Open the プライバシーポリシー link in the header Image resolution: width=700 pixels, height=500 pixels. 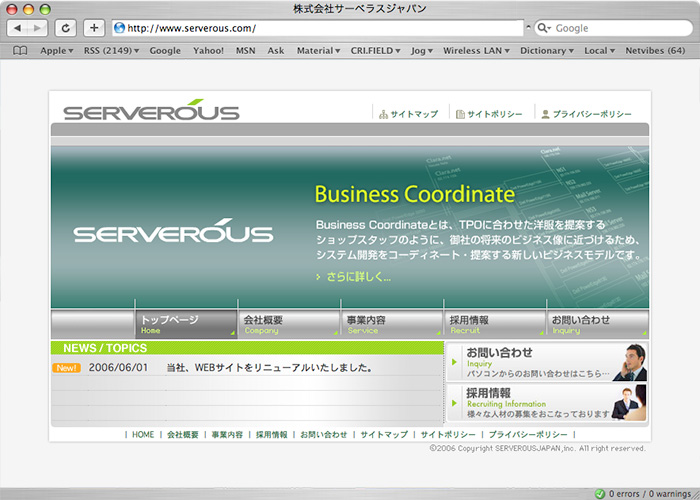click(592, 114)
